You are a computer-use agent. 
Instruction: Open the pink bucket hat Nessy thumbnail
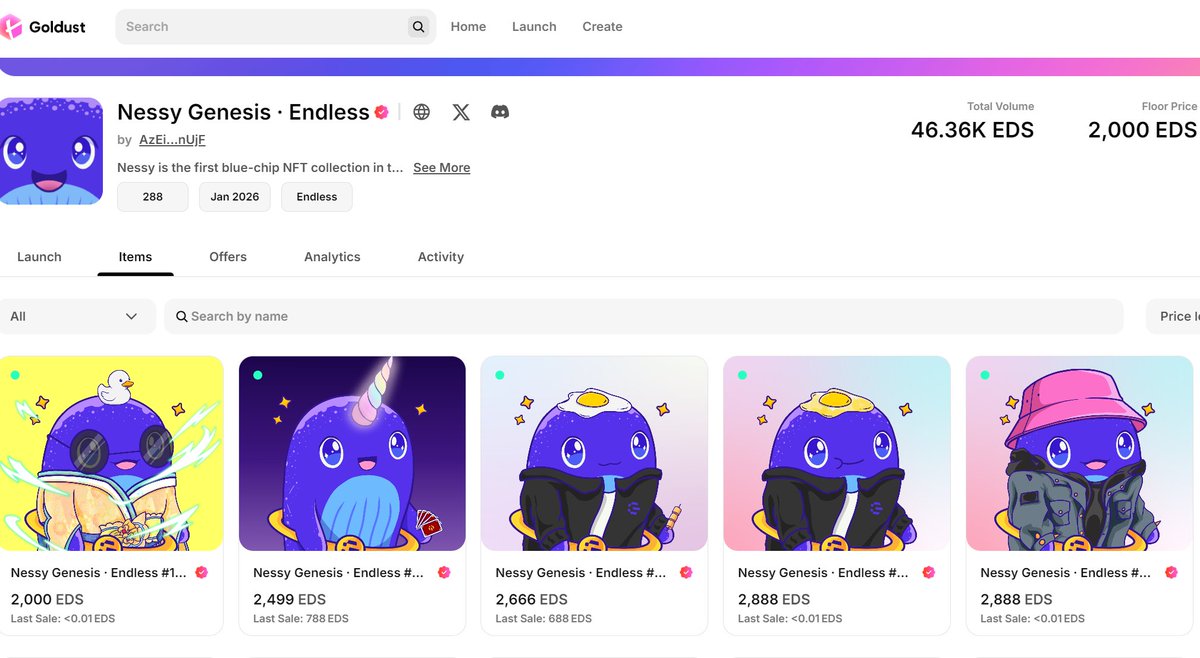coord(1079,453)
